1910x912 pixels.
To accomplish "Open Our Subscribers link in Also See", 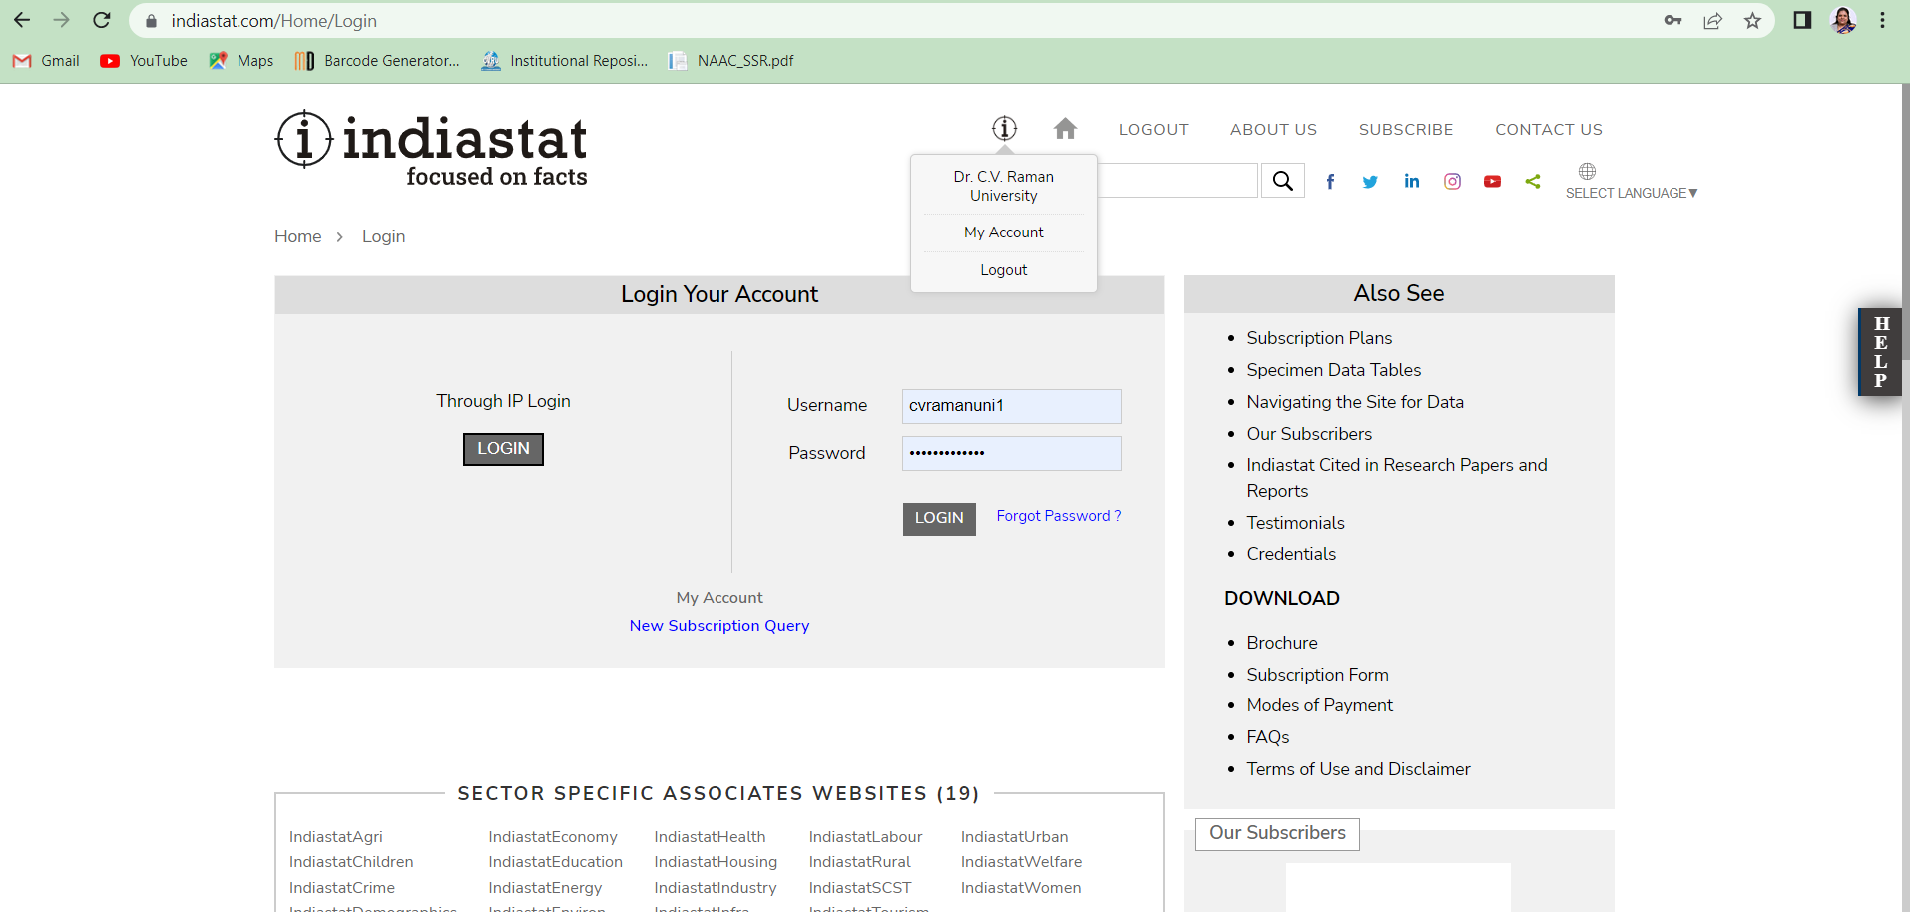I will [1309, 434].
